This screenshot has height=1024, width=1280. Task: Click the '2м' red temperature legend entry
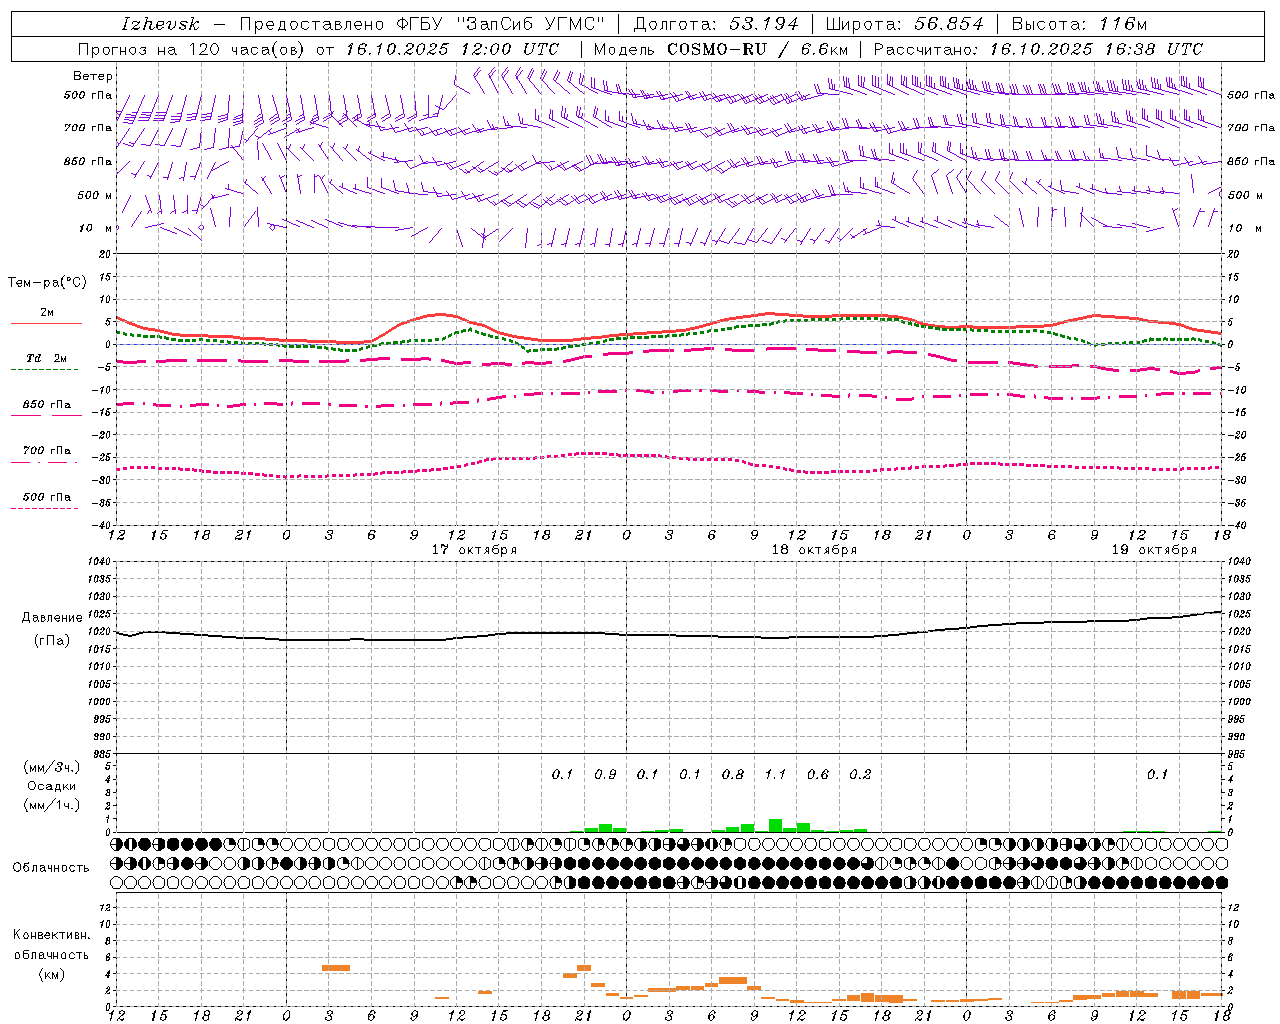click(47, 313)
